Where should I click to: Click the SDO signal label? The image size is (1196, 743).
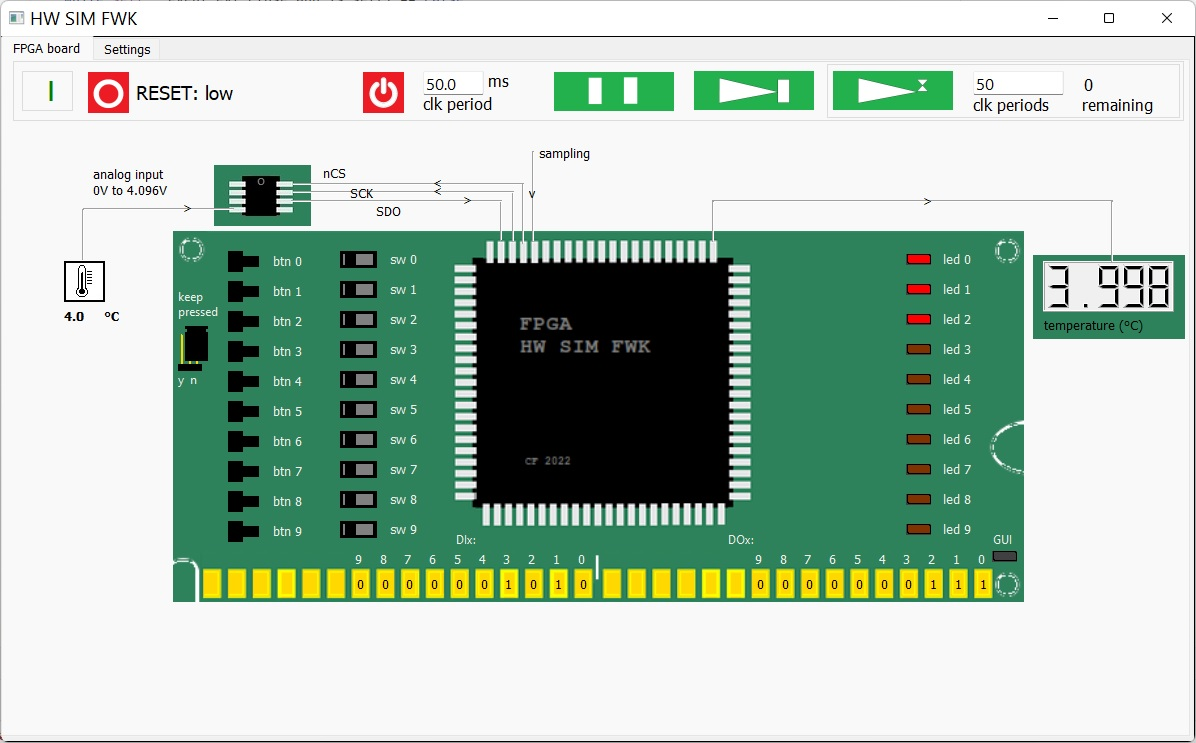[388, 211]
